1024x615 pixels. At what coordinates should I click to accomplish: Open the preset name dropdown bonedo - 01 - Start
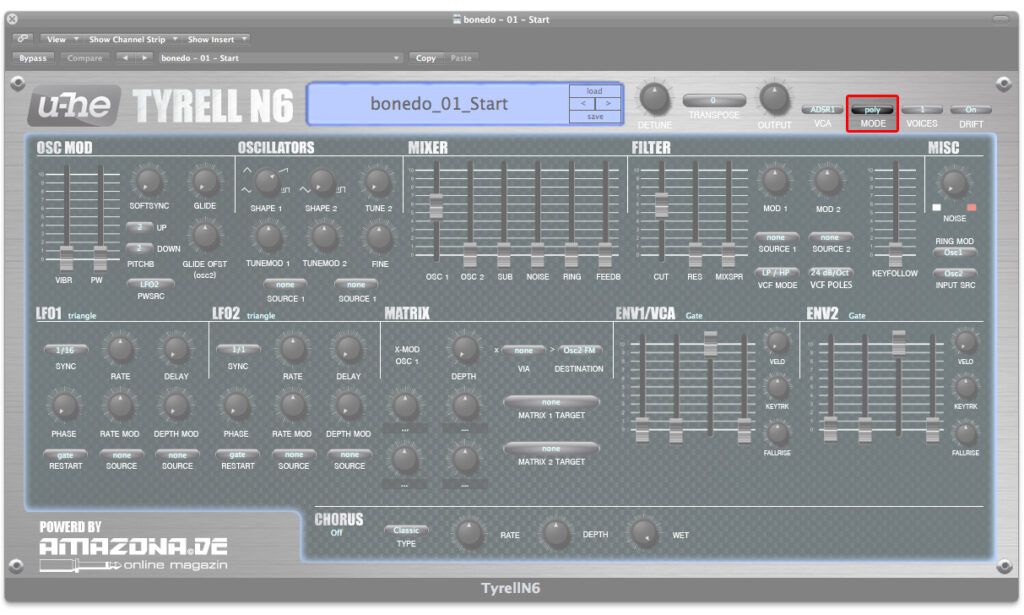pos(280,58)
